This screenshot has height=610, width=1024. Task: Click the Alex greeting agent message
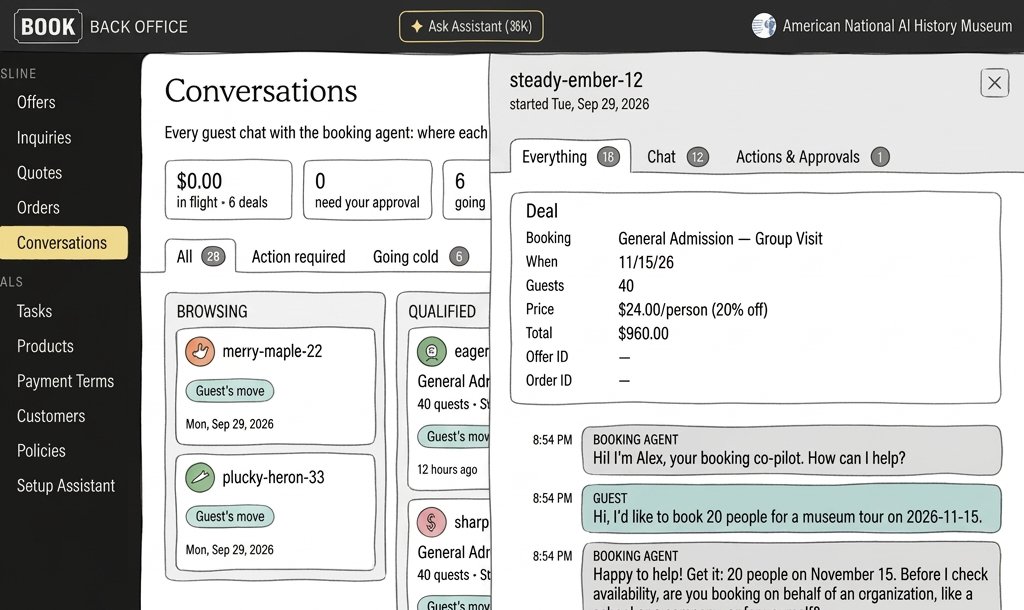pyautogui.click(x=792, y=450)
